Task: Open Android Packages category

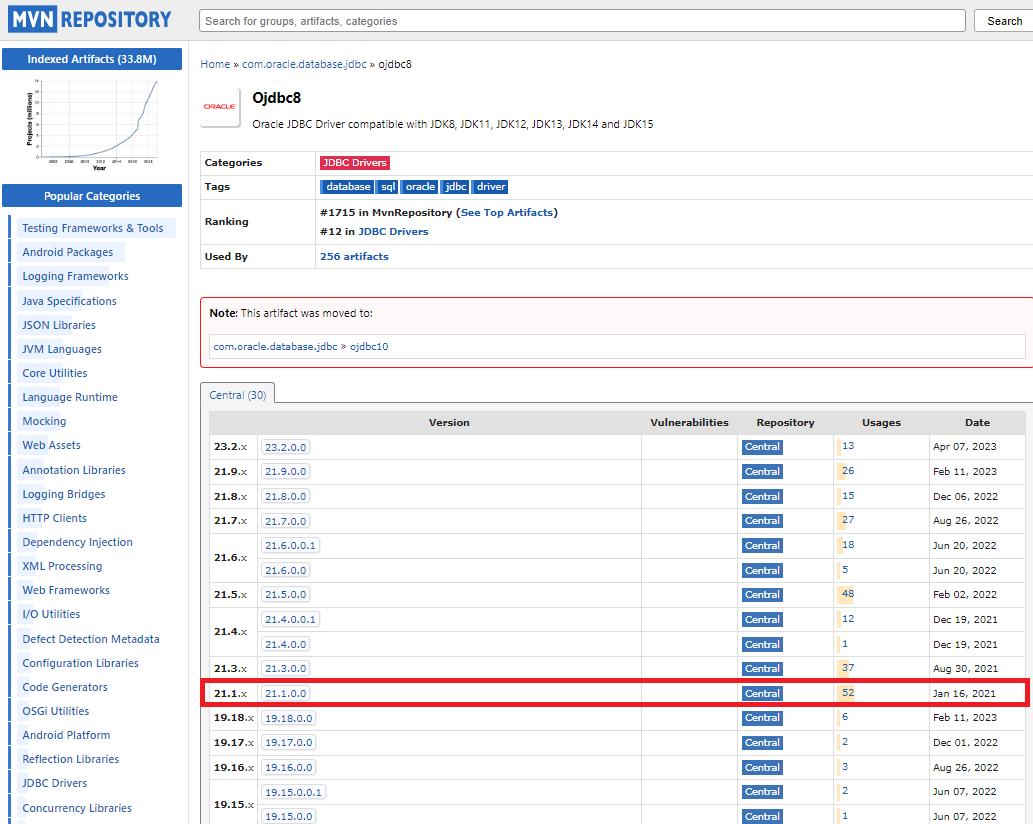Action: 68,252
